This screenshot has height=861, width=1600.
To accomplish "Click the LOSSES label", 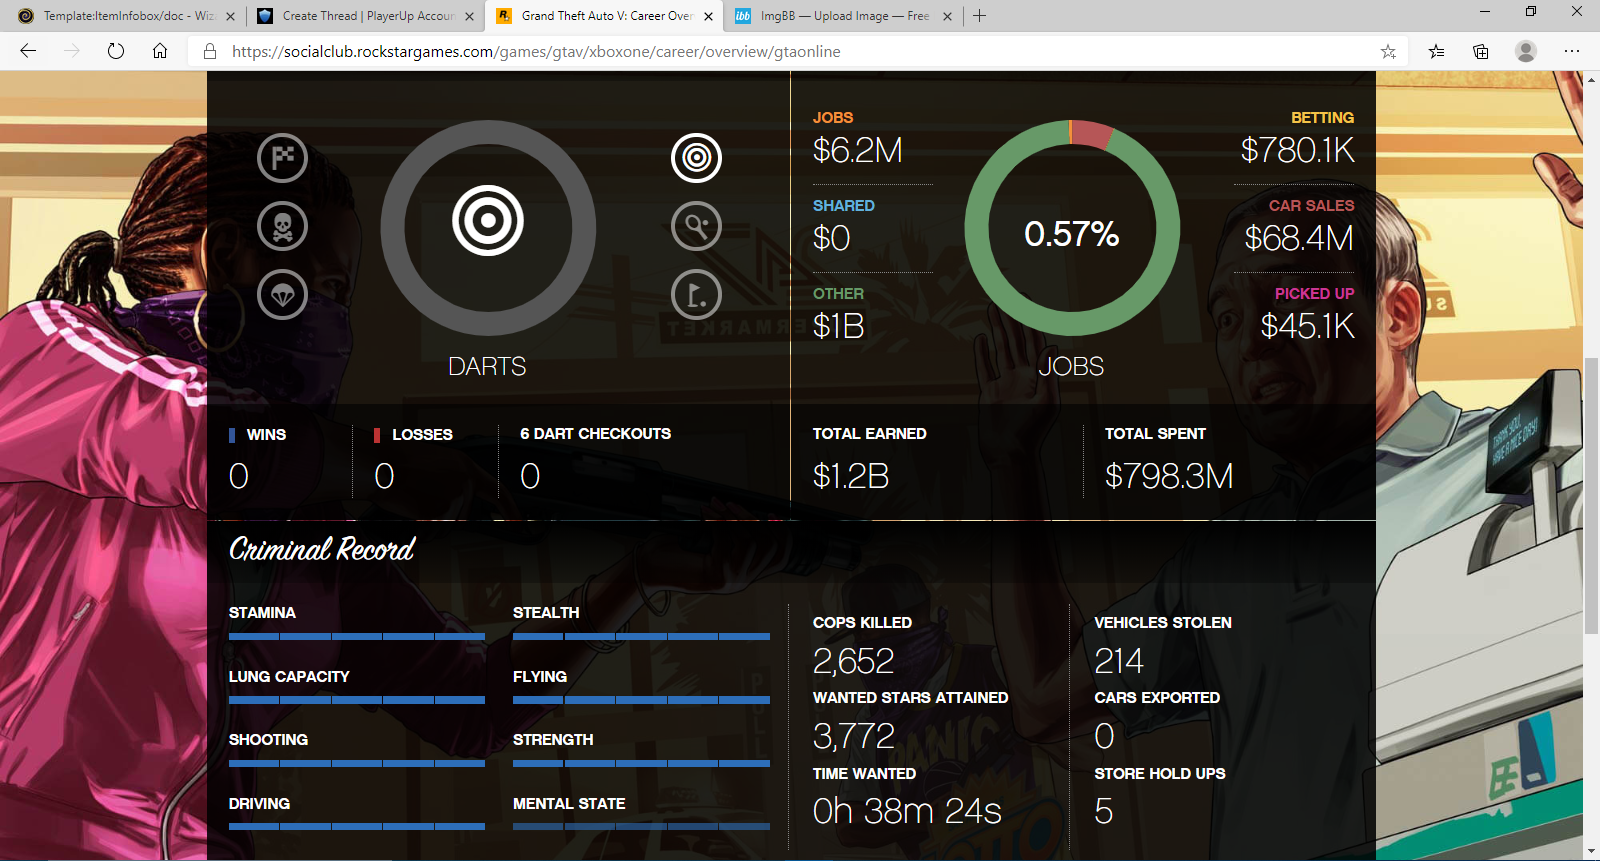I will (x=422, y=435).
